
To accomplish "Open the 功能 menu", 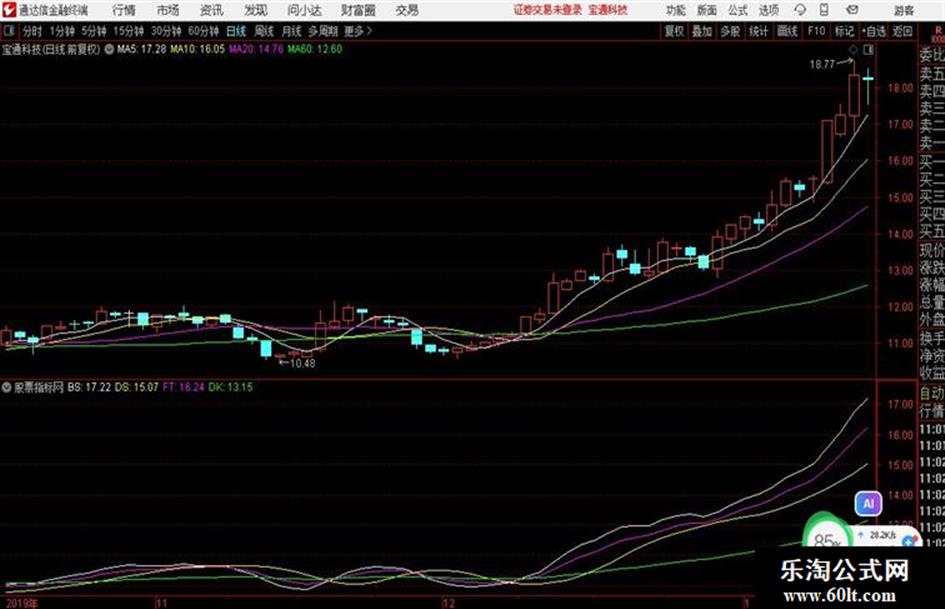I will [676, 10].
